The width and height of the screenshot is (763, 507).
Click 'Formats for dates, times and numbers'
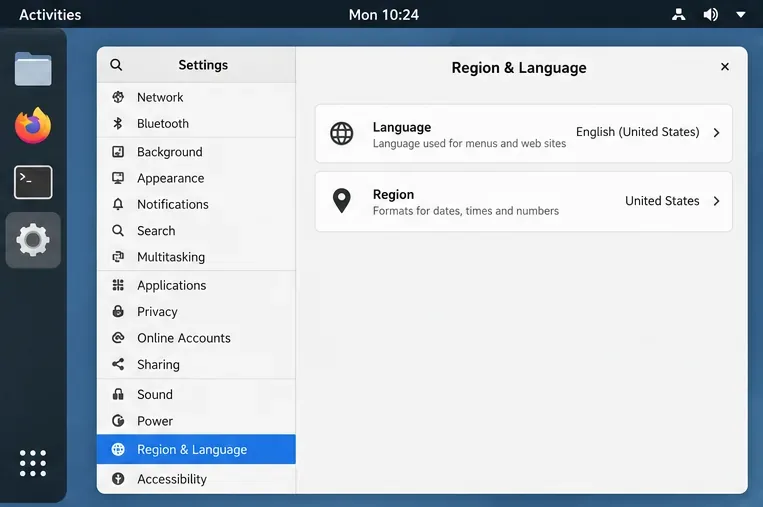pyautogui.click(x=466, y=211)
